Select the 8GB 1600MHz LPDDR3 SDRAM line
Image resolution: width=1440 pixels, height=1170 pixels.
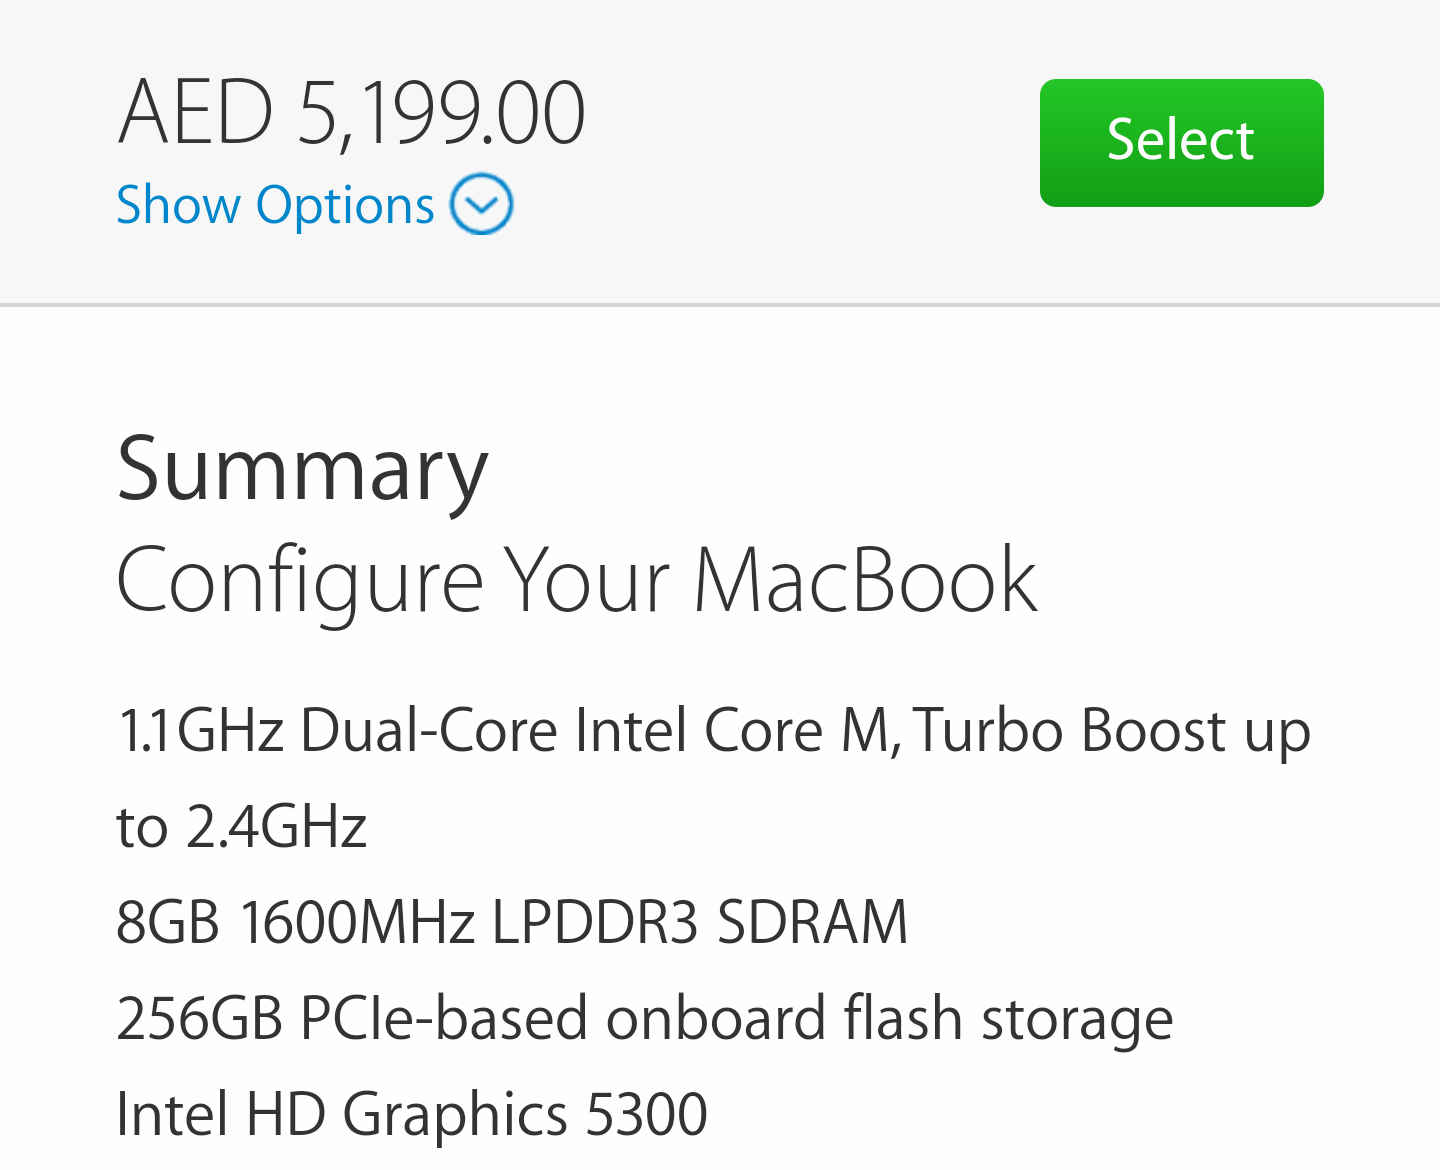(512, 922)
